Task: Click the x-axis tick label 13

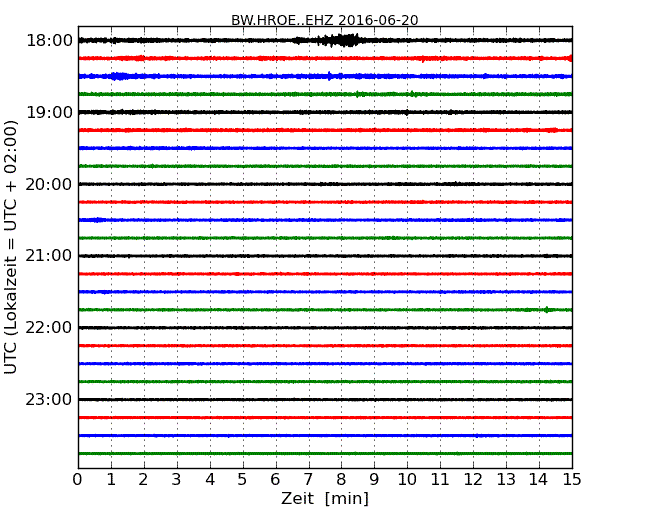Action: coord(506,480)
